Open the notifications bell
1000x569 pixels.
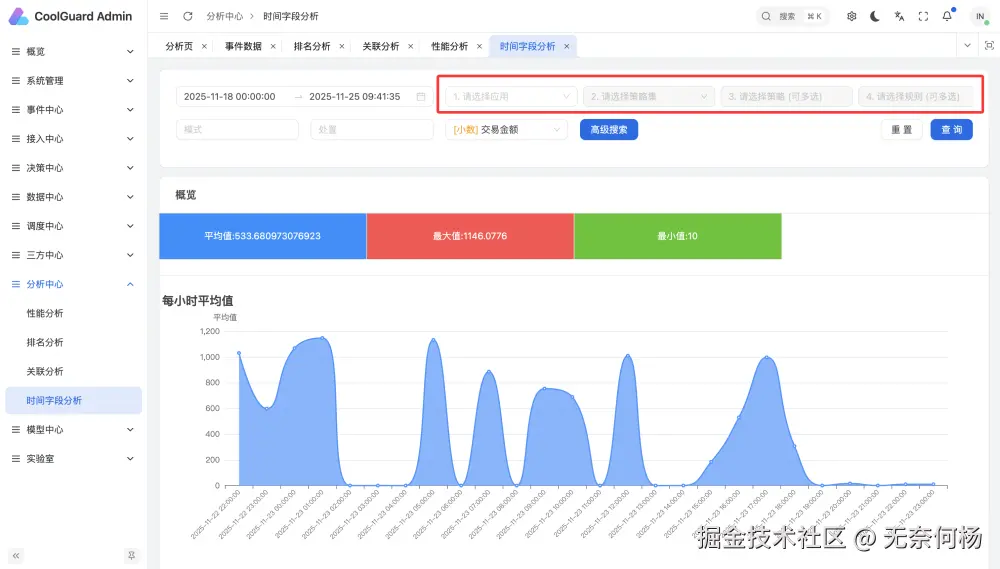point(947,16)
